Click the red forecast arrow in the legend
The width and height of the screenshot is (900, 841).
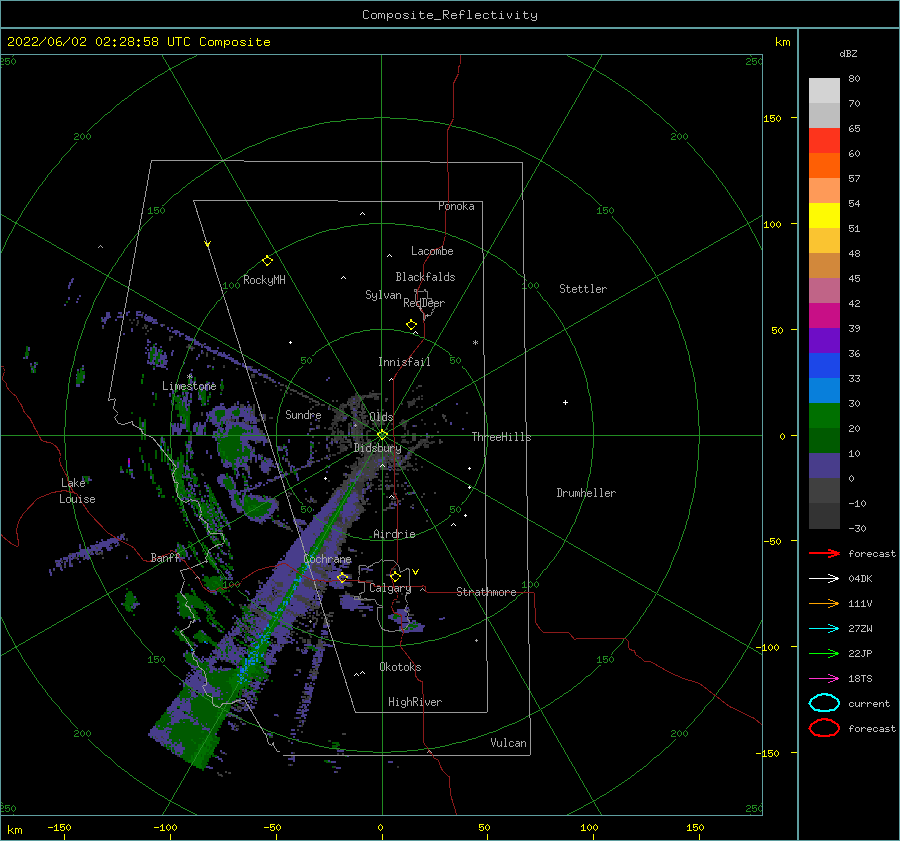pyautogui.click(x=824, y=553)
